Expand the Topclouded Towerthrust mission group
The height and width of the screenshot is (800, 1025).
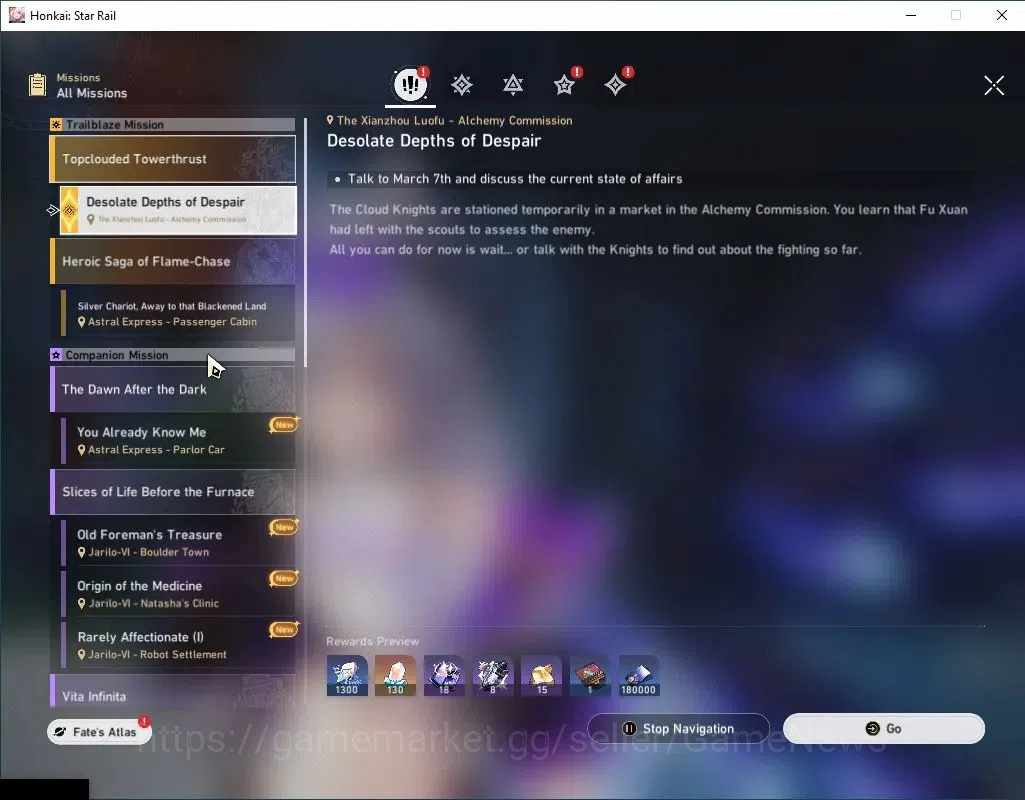173,159
